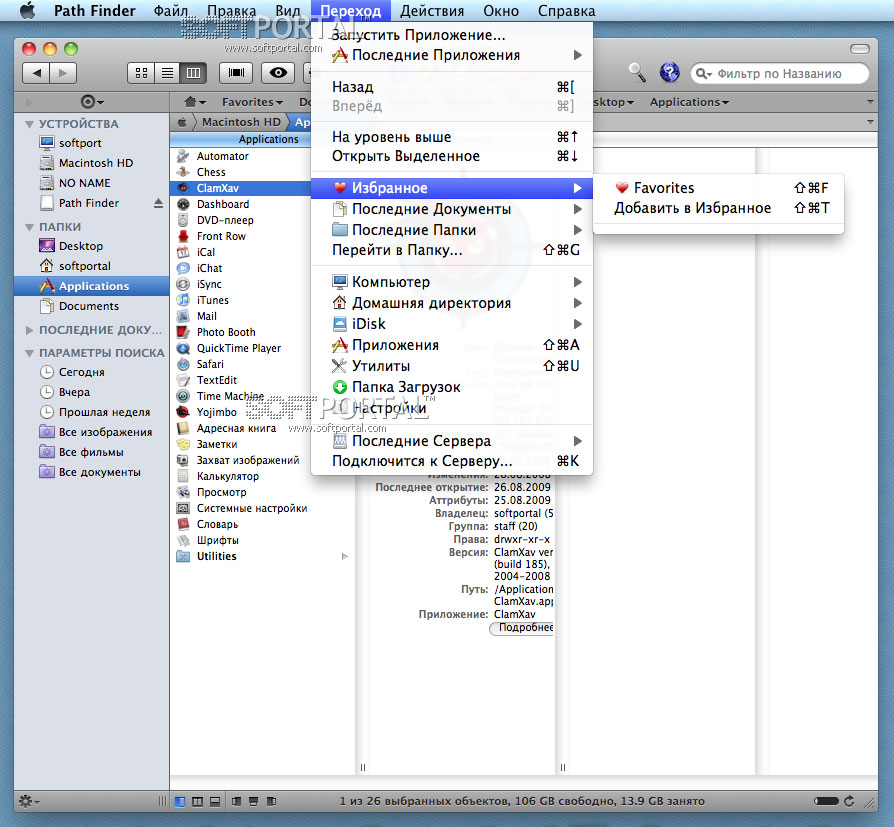The image size is (894, 827).
Task: Collapse the ПАРАМЕТРЫ ПОИСКА sidebar section
Action: 29,353
